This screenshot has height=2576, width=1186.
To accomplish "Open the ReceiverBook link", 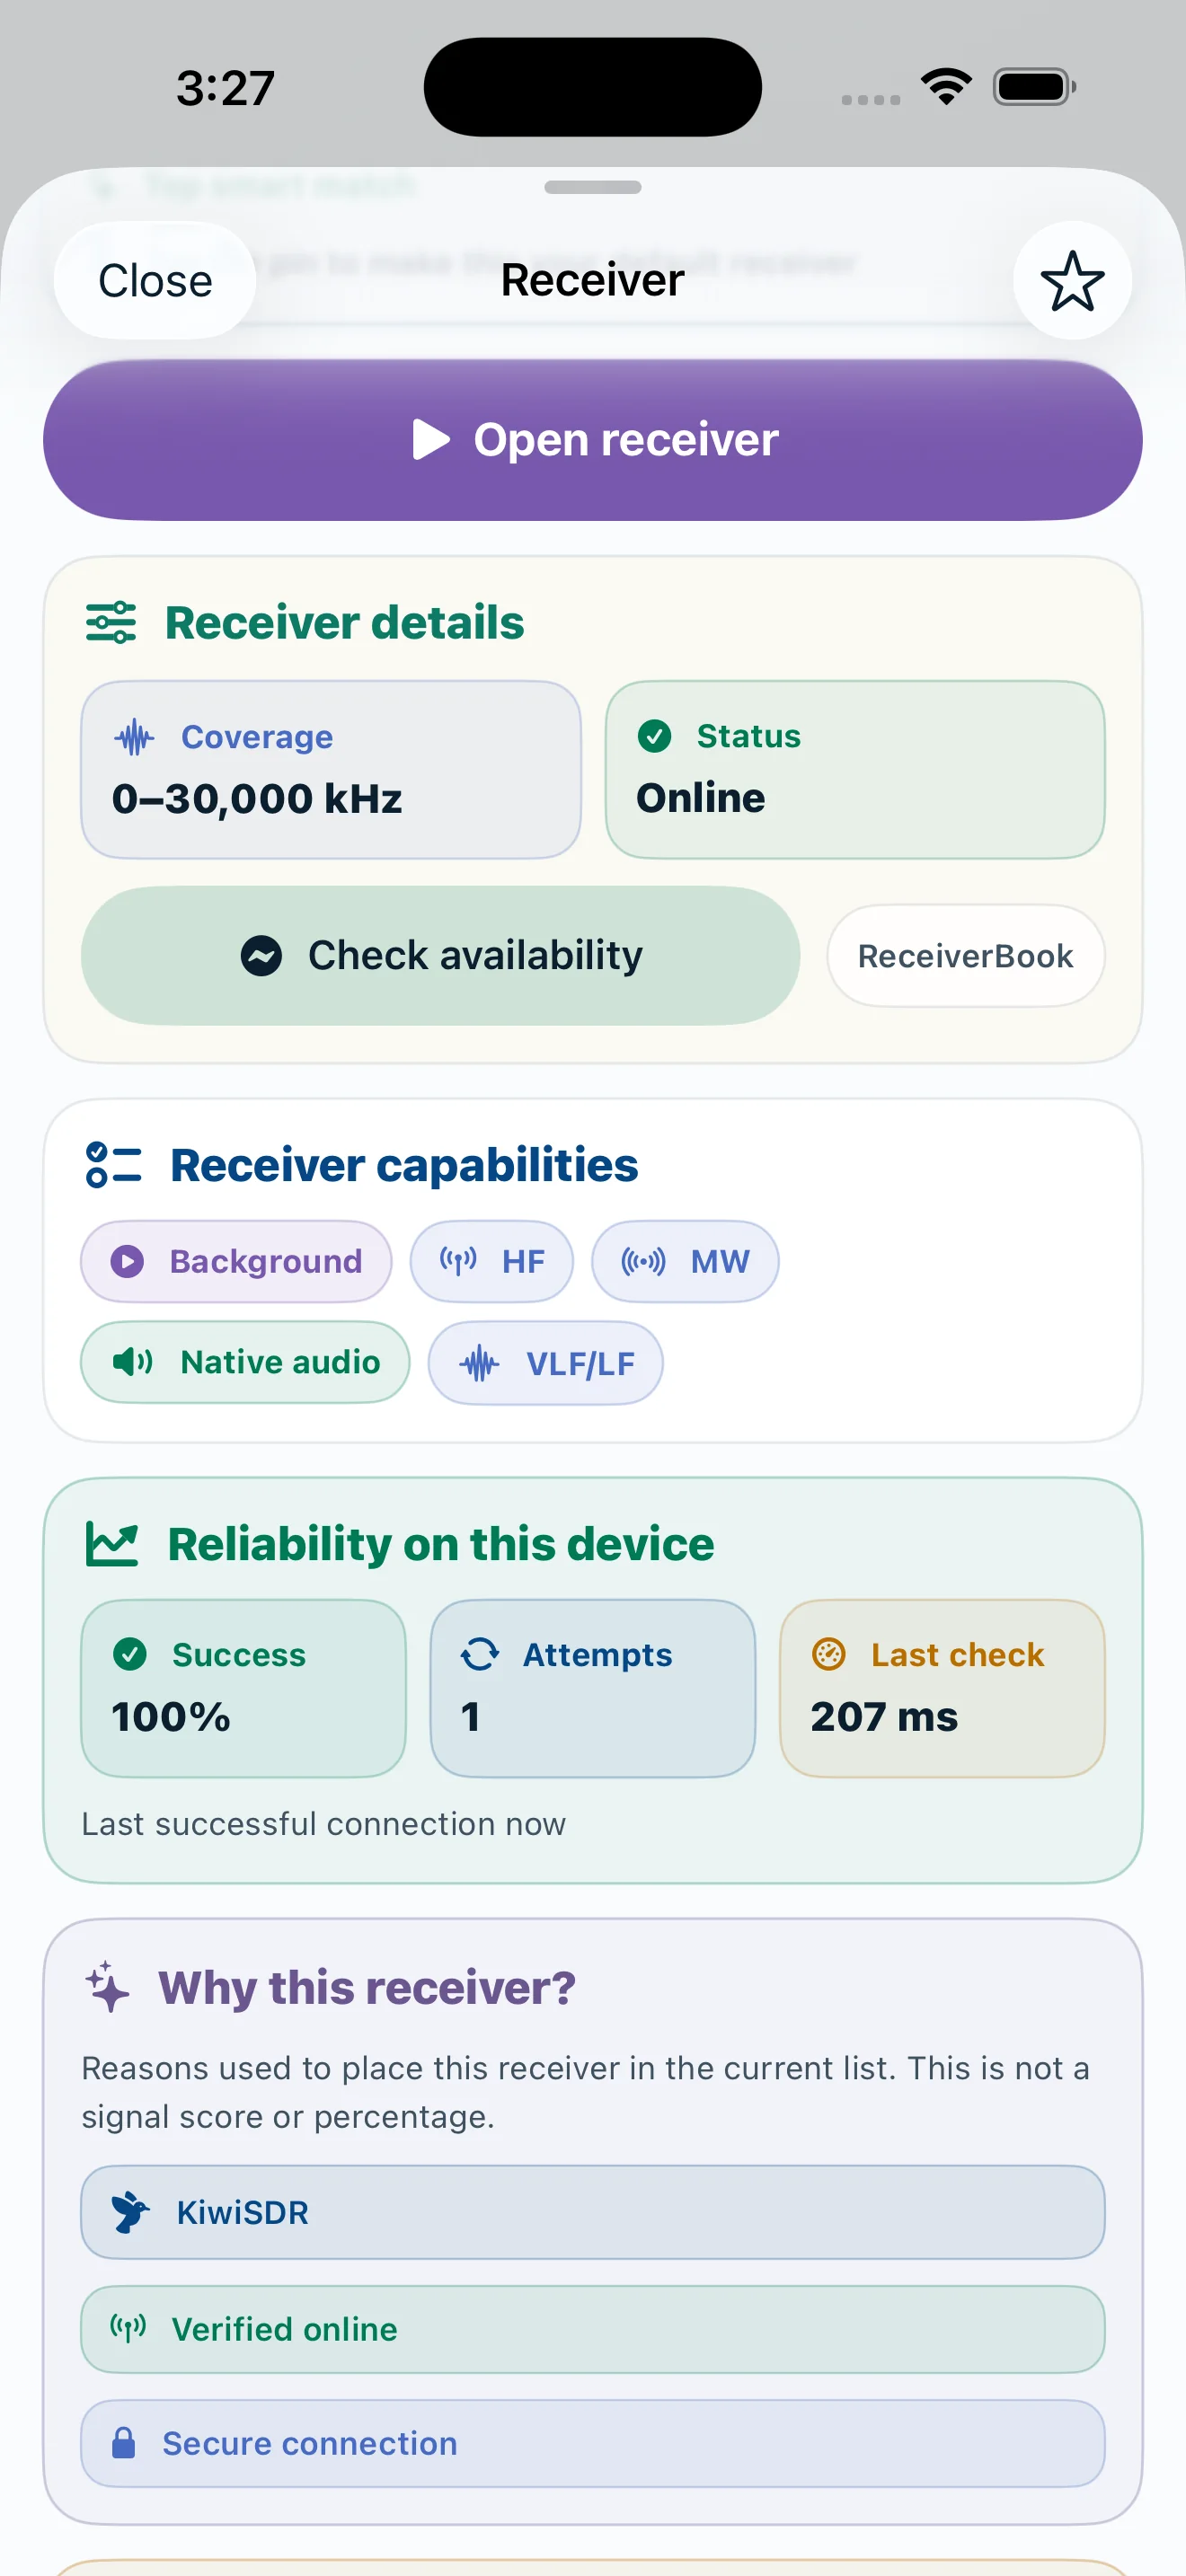I will pyautogui.click(x=966, y=956).
